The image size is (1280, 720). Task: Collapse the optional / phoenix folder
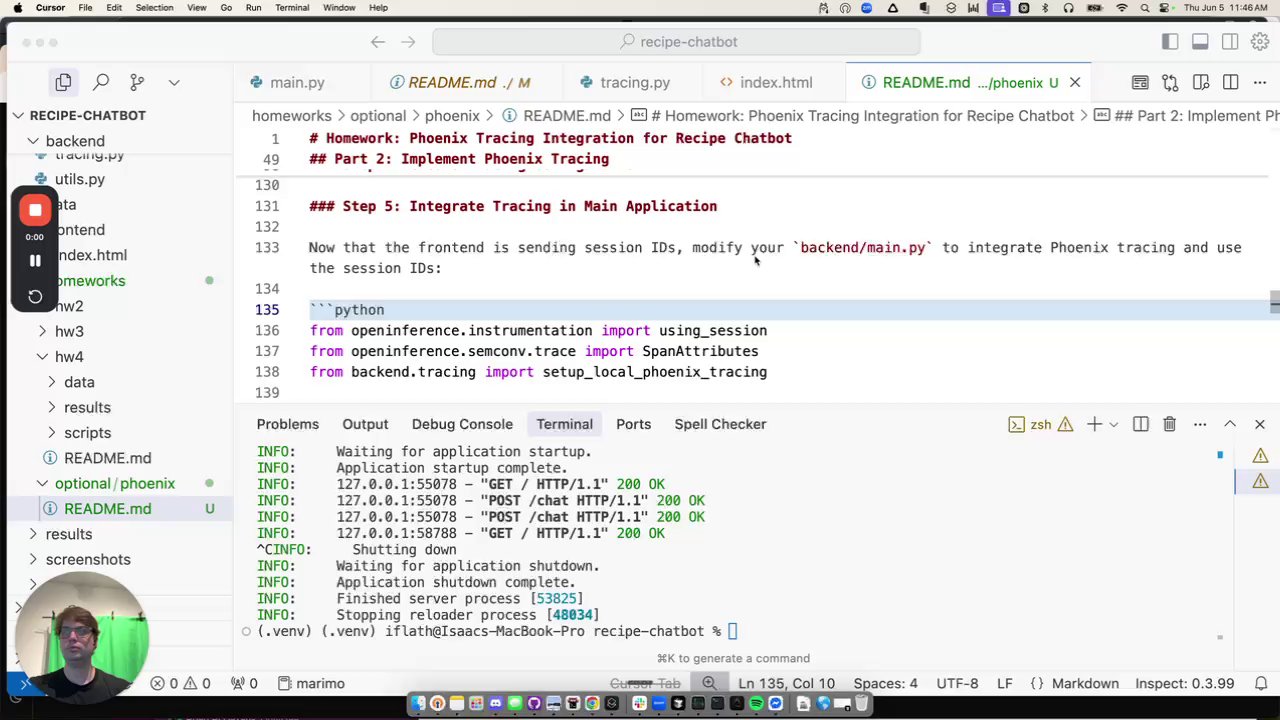pyautogui.click(x=114, y=483)
